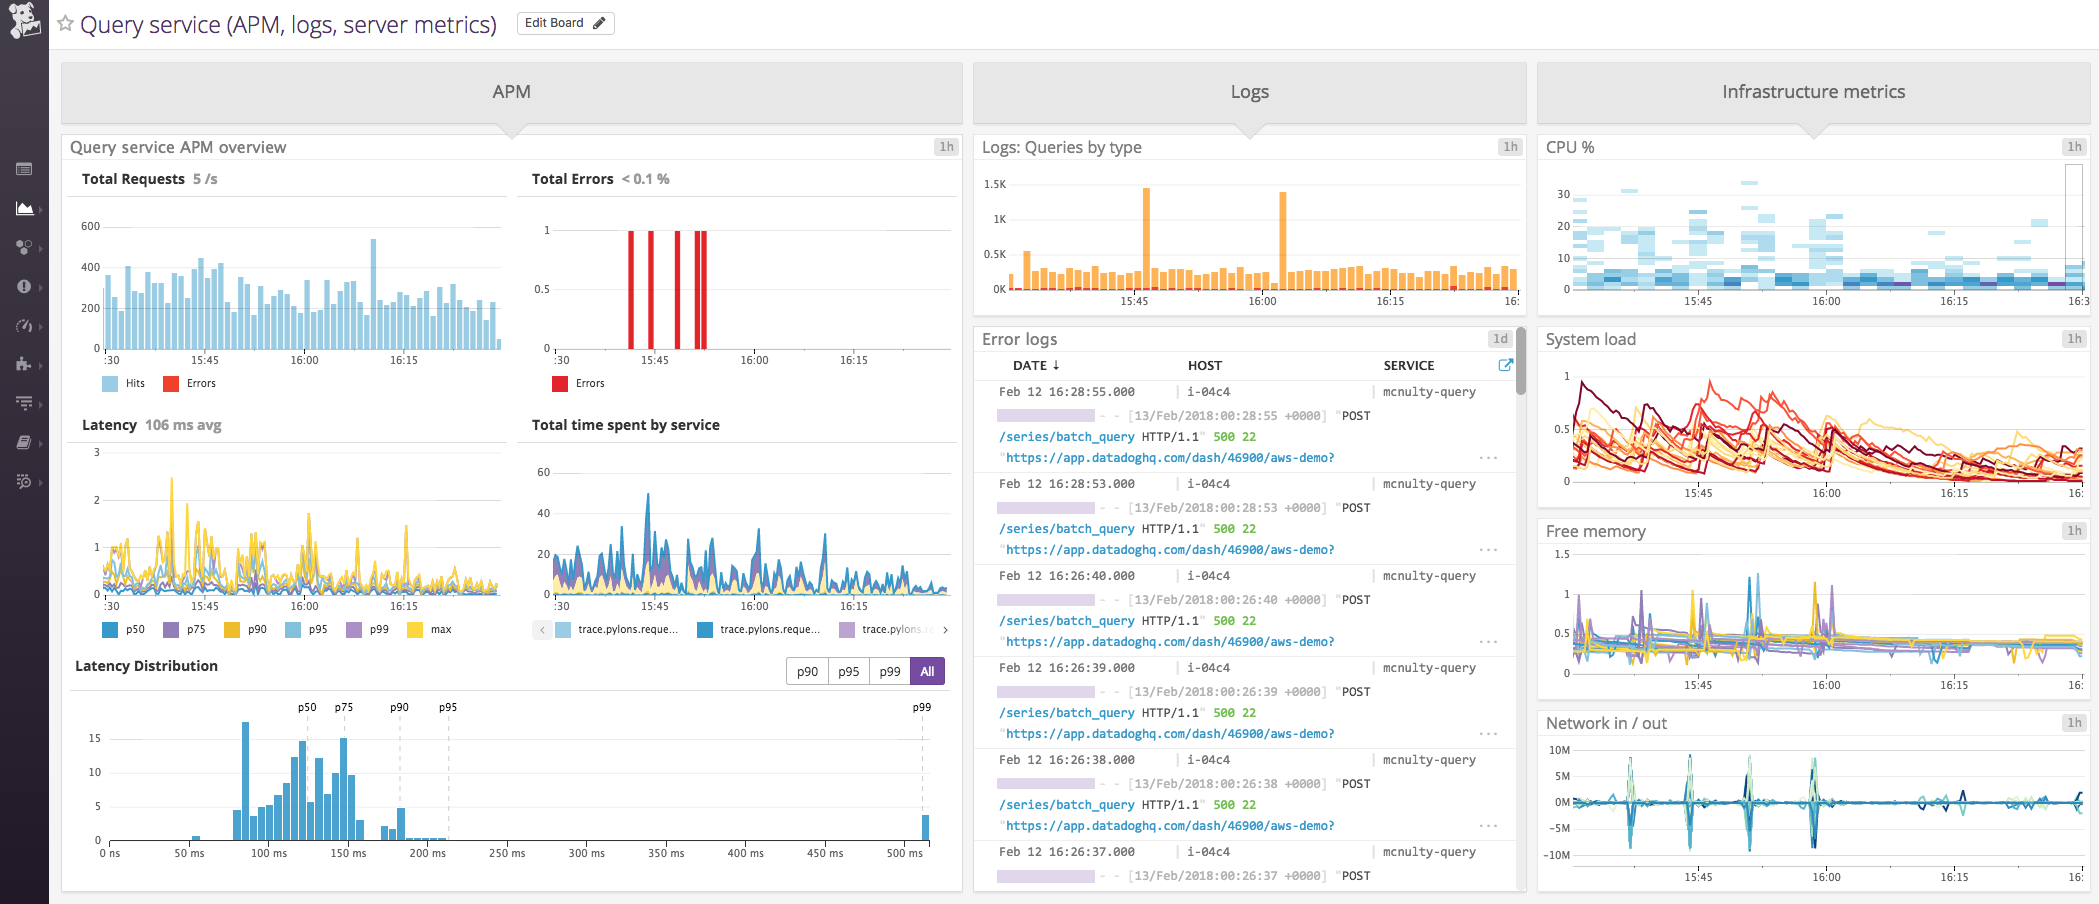Open the Logs notebook icon in sidebar
The height and width of the screenshot is (904, 2099).
(x=25, y=442)
